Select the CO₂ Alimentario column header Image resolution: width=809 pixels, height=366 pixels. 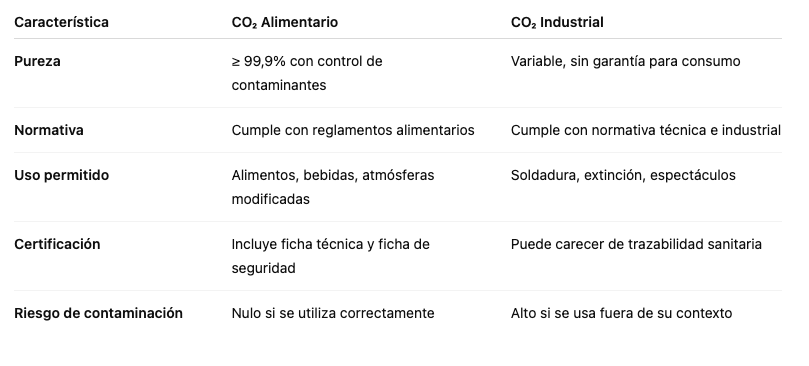tap(285, 22)
